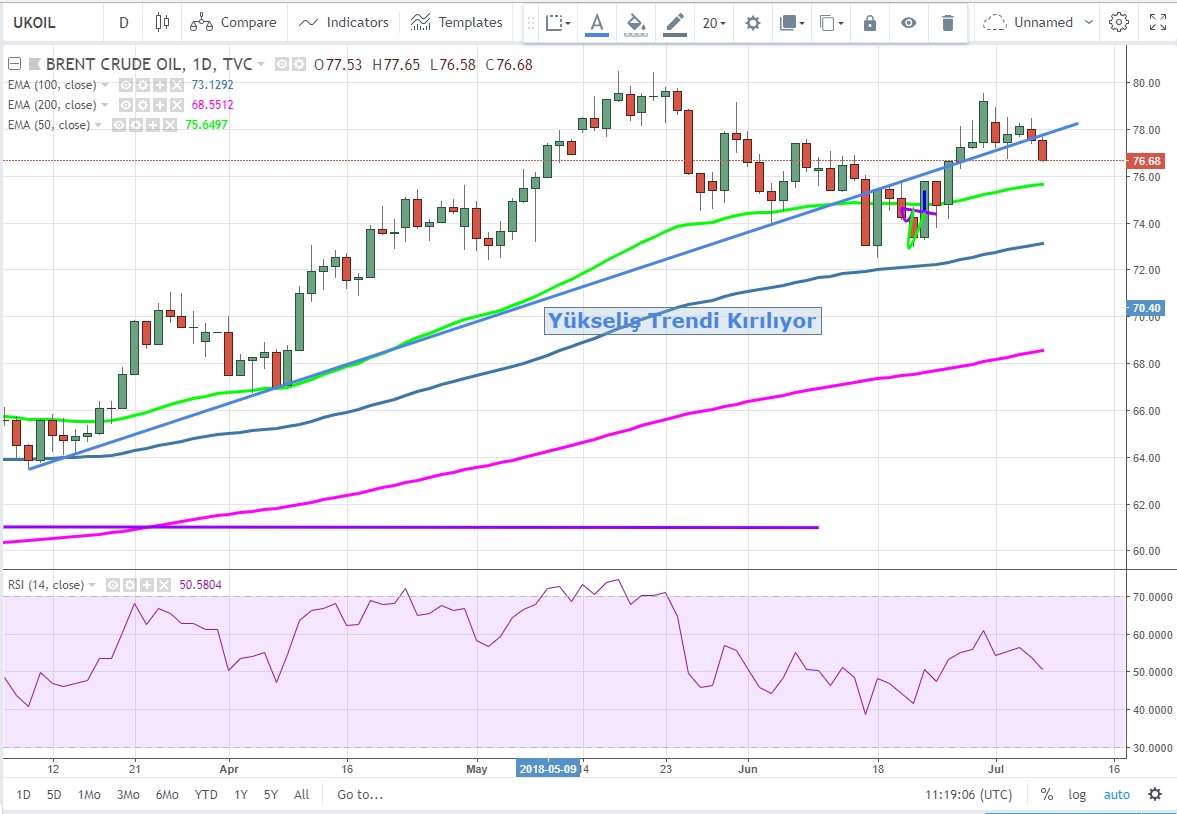Image resolution: width=1177 pixels, height=814 pixels.
Task: Select the 3Mo time range
Action: pos(128,795)
